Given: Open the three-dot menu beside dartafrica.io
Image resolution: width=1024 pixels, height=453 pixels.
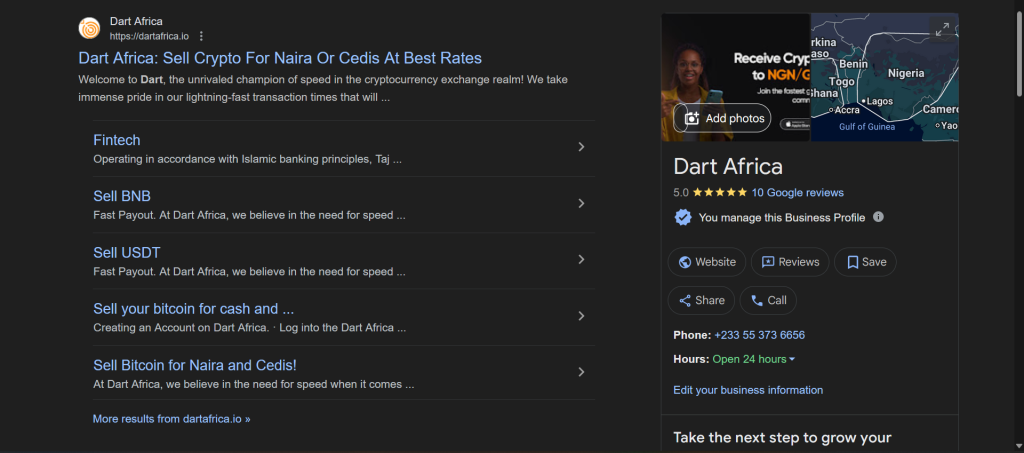Looking at the screenshot, I should (201, 36).
